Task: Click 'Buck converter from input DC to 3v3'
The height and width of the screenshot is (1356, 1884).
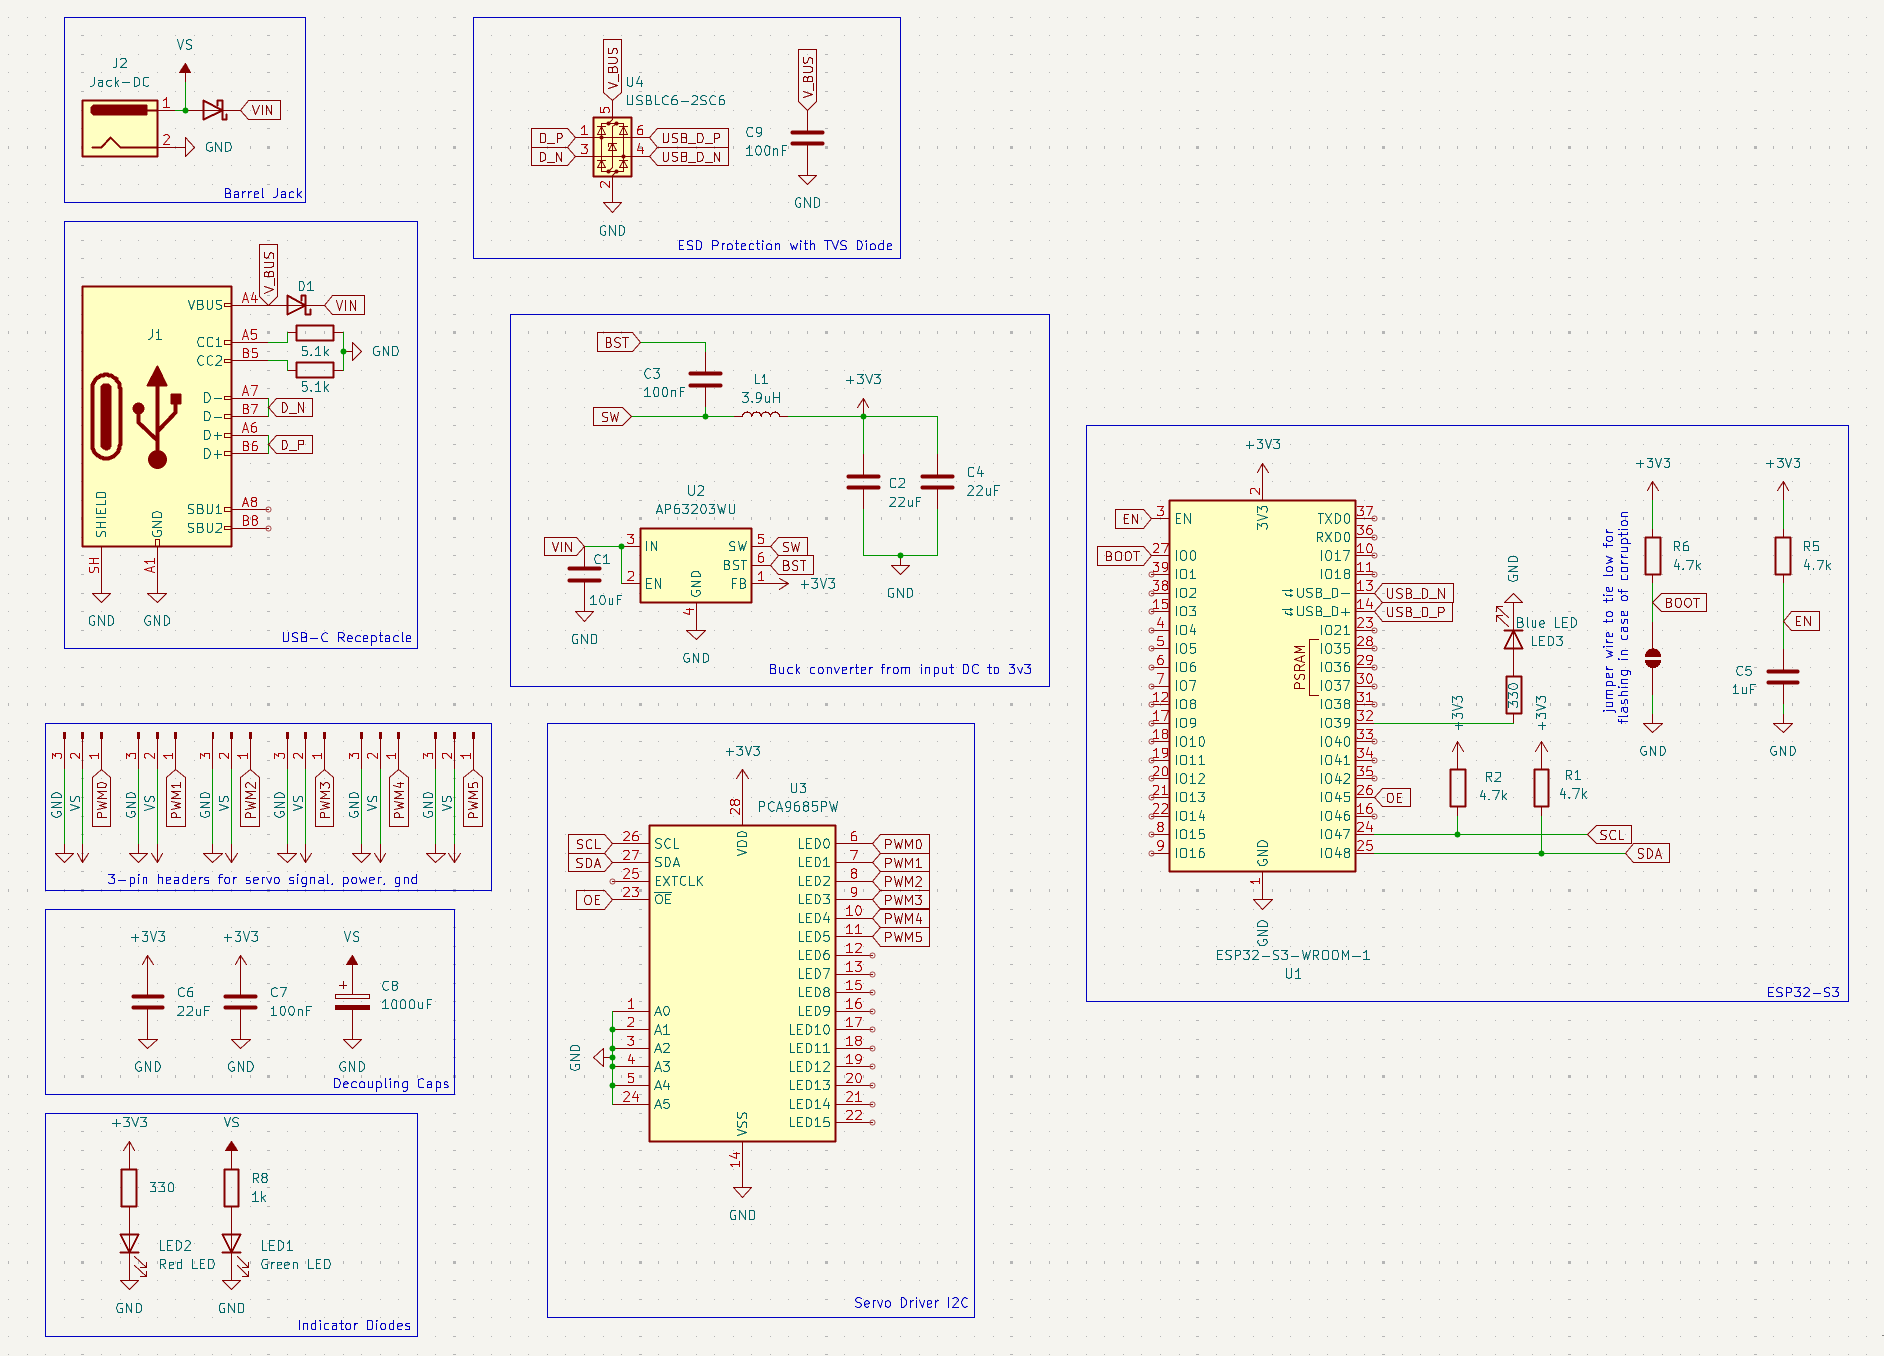Action: tap(900, 670)
